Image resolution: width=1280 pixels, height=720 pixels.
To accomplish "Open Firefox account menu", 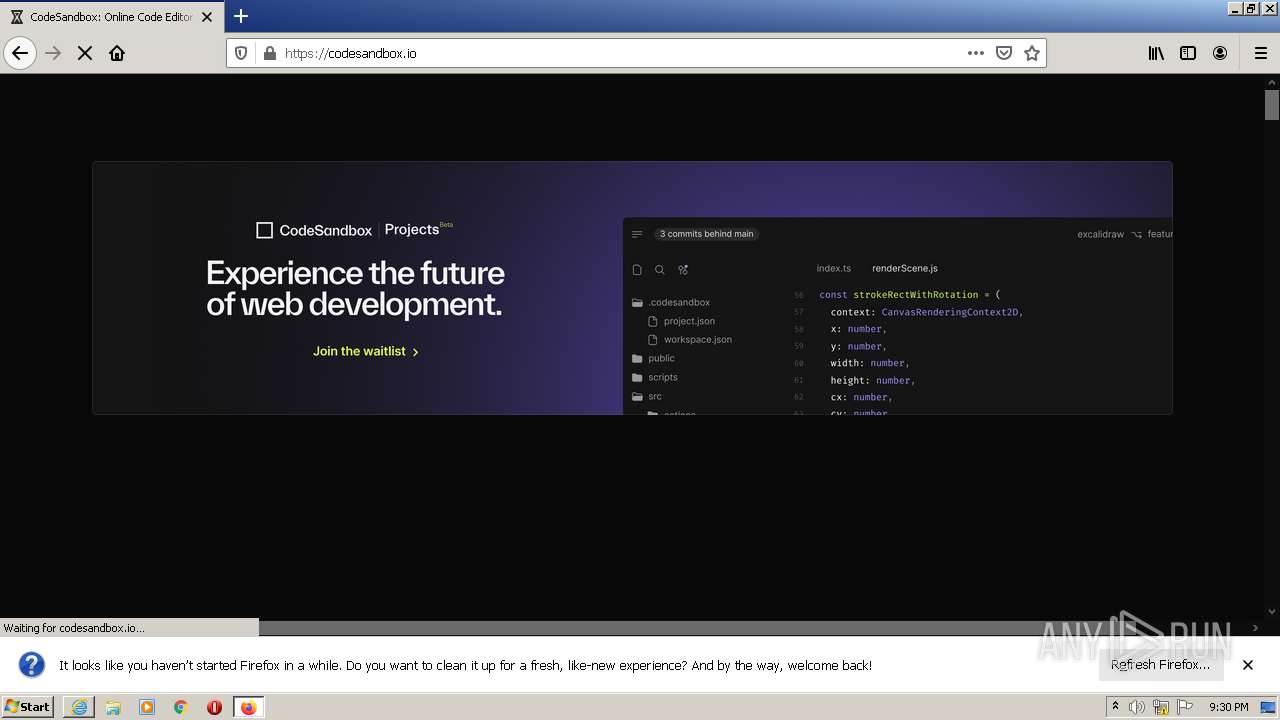I will (x=1220, y=53).
